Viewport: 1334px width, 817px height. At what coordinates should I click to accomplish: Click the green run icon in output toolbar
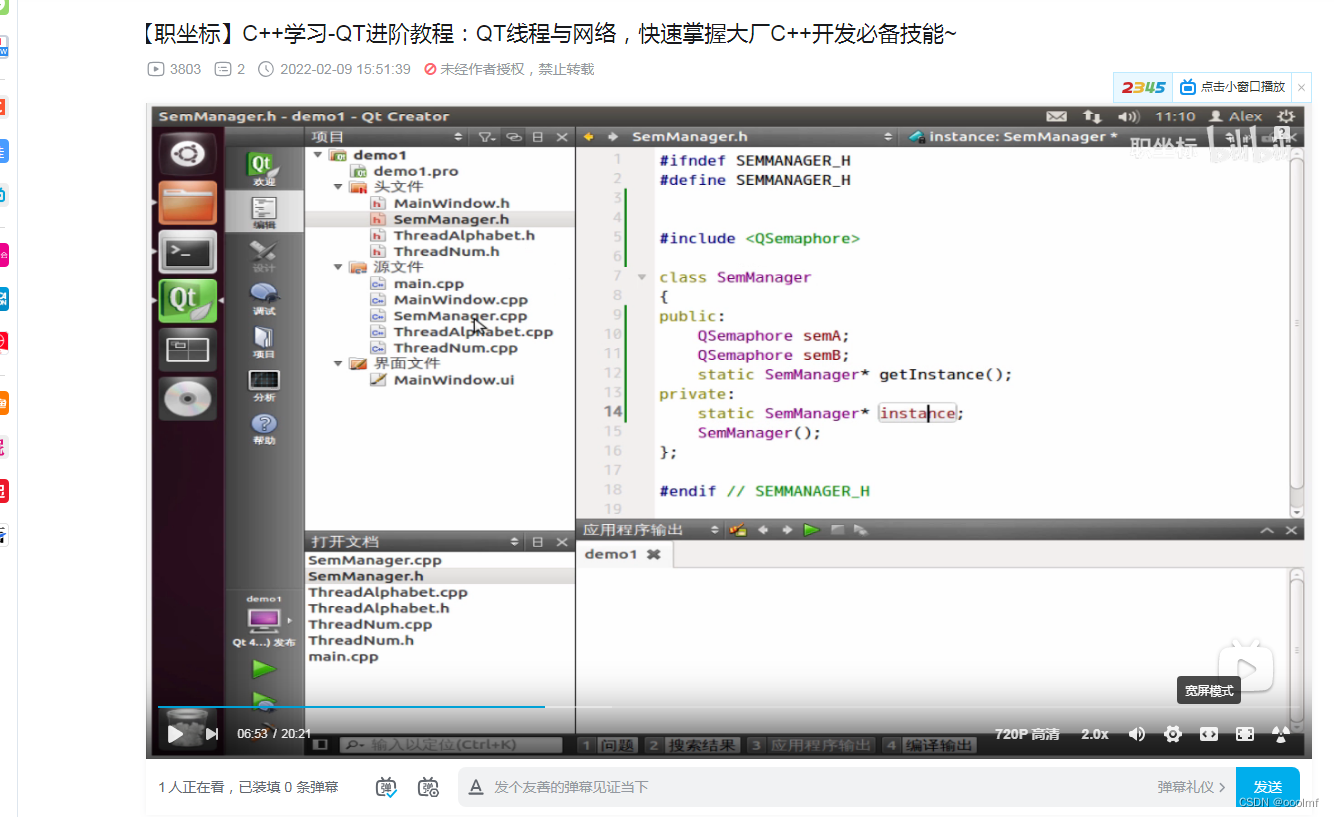812,530
